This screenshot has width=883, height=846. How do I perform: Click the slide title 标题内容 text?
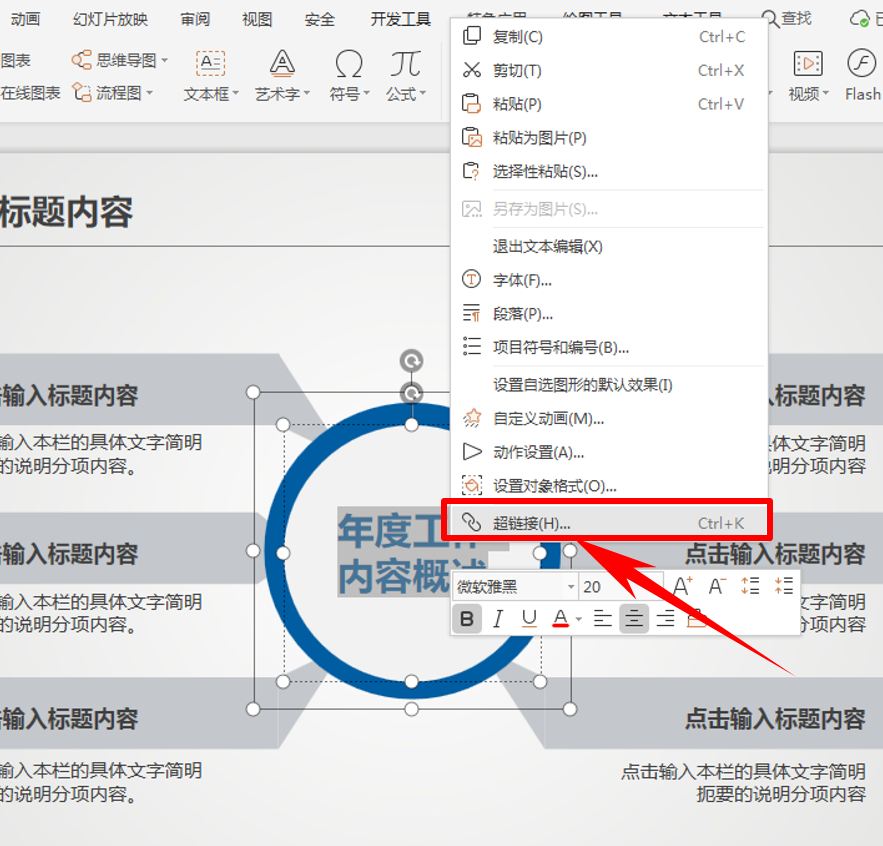pos(66,212)
